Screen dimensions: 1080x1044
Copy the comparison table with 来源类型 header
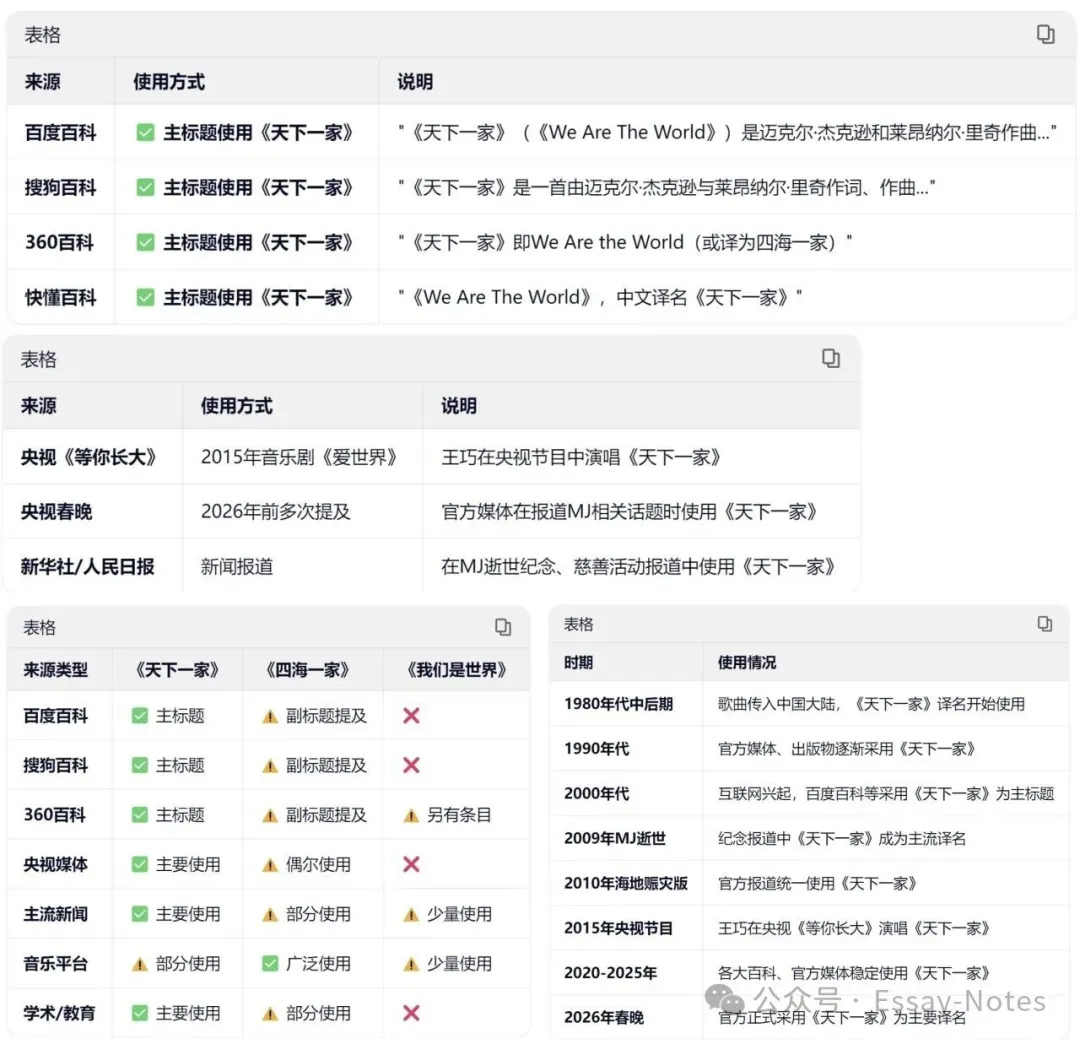click(x=503, y=627)
